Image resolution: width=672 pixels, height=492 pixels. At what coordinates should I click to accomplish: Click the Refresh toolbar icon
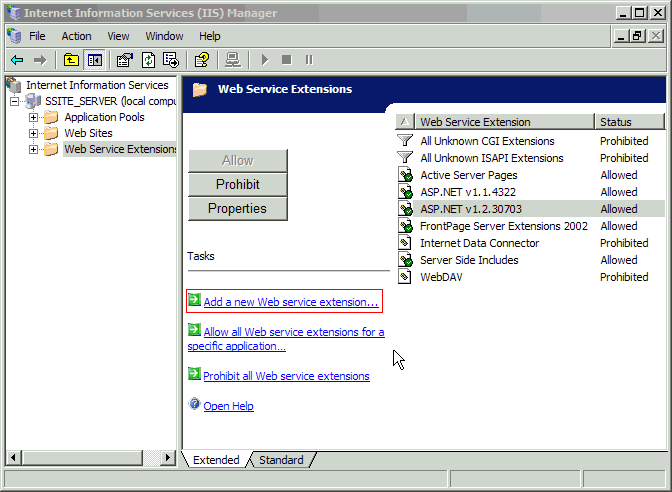point(148,60)
